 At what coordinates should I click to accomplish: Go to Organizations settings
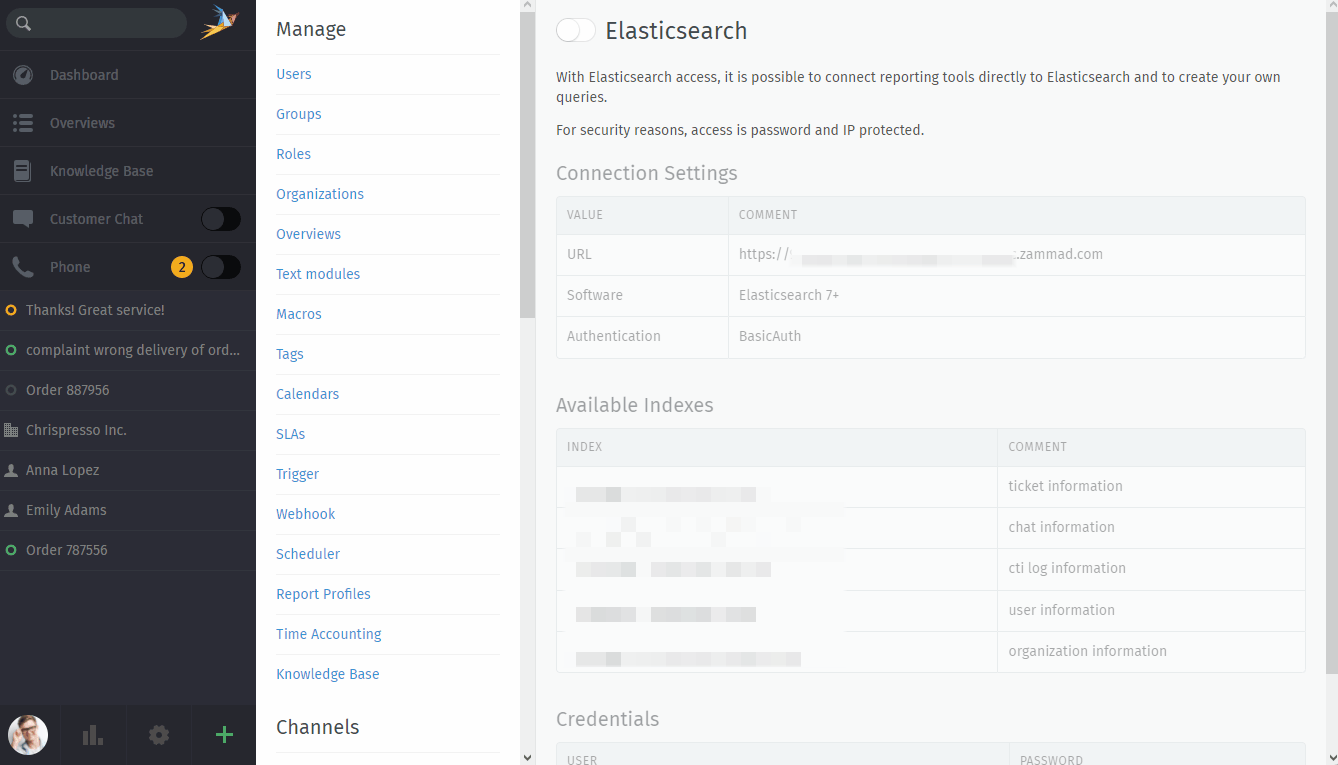click(320, 194)
